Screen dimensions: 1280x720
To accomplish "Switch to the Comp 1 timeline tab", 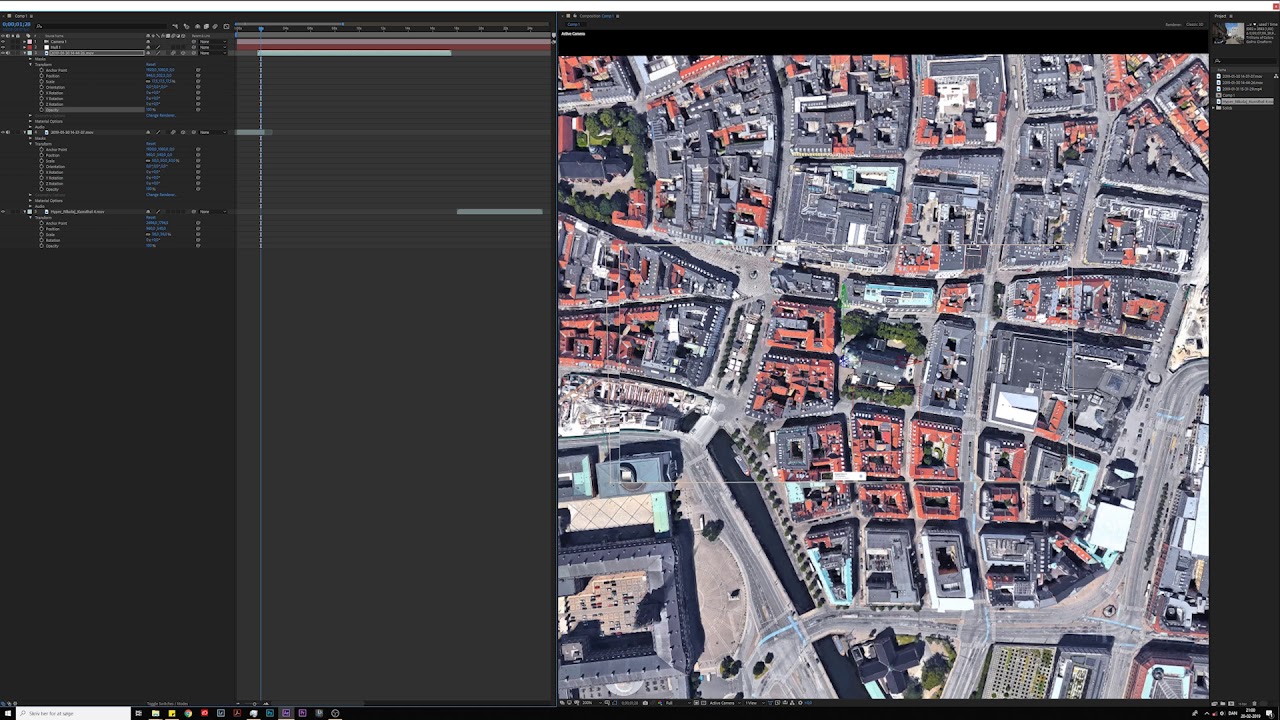I will coord(20,16).
